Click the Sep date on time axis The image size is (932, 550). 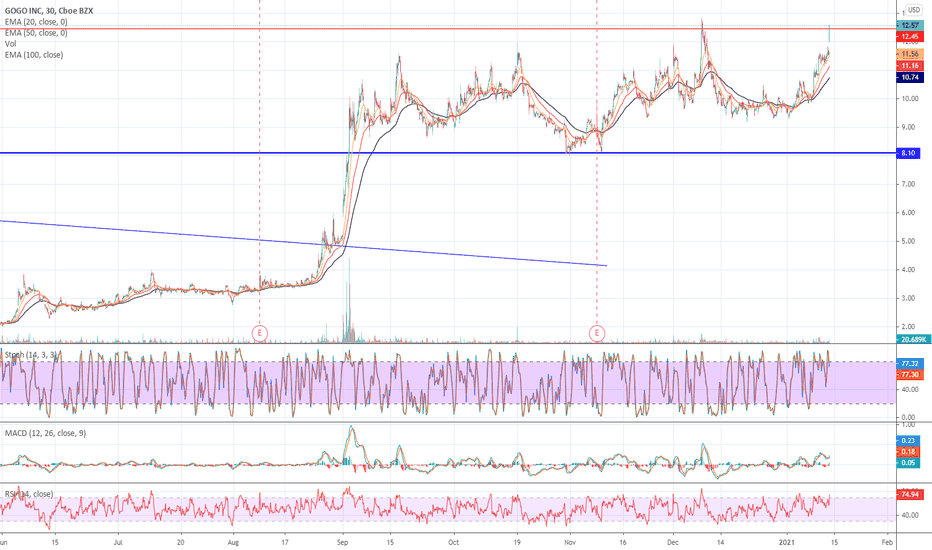(342, 542)
